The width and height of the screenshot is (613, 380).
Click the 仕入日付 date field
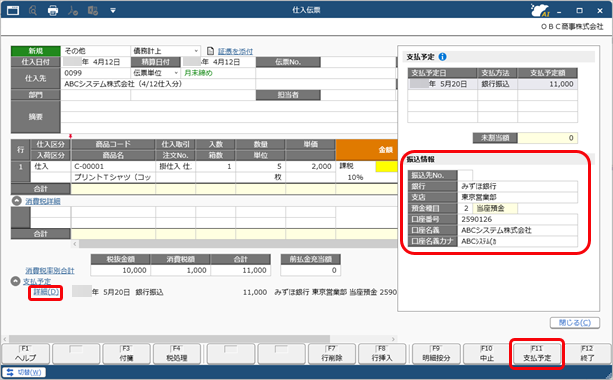(95, 62)
